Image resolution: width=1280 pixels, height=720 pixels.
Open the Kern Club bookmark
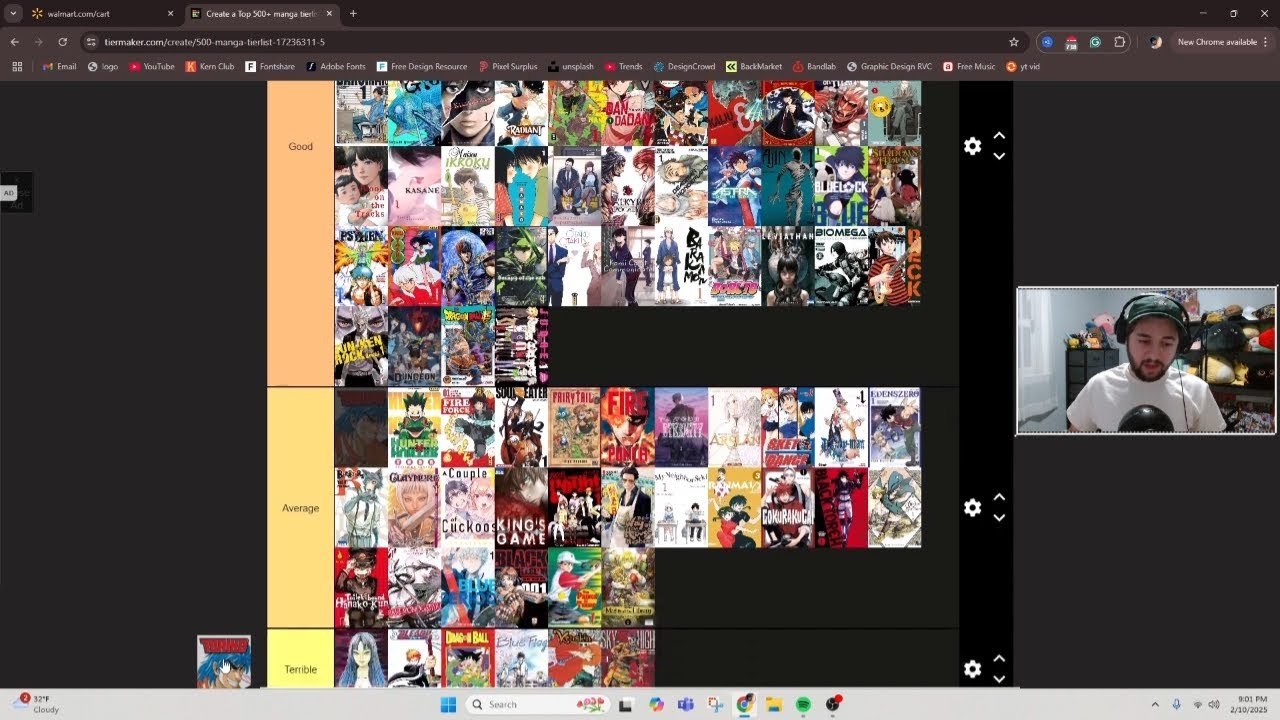210,66
